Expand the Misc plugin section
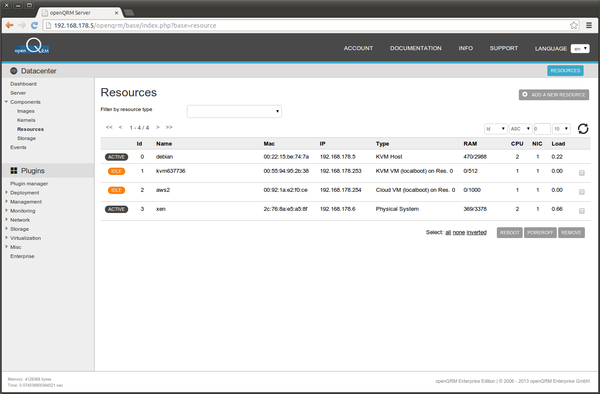The height and width of the screenshot is (394, 600). (6, 247)
